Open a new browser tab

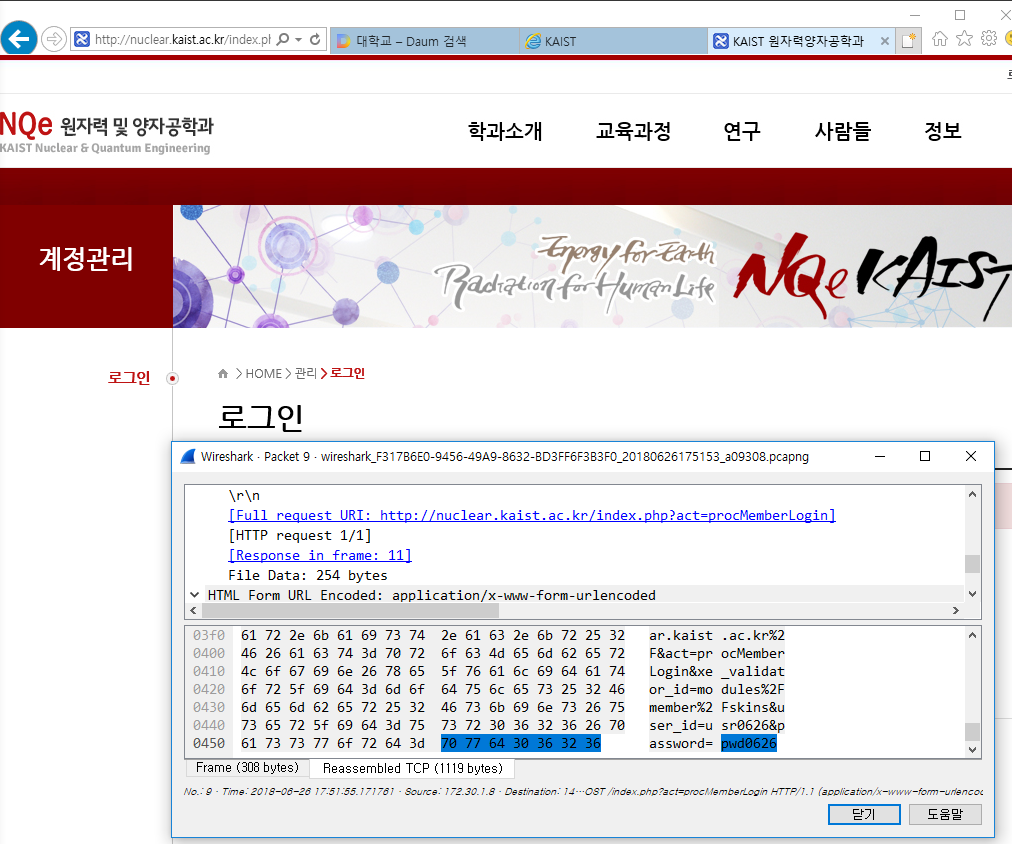point(909,41)
